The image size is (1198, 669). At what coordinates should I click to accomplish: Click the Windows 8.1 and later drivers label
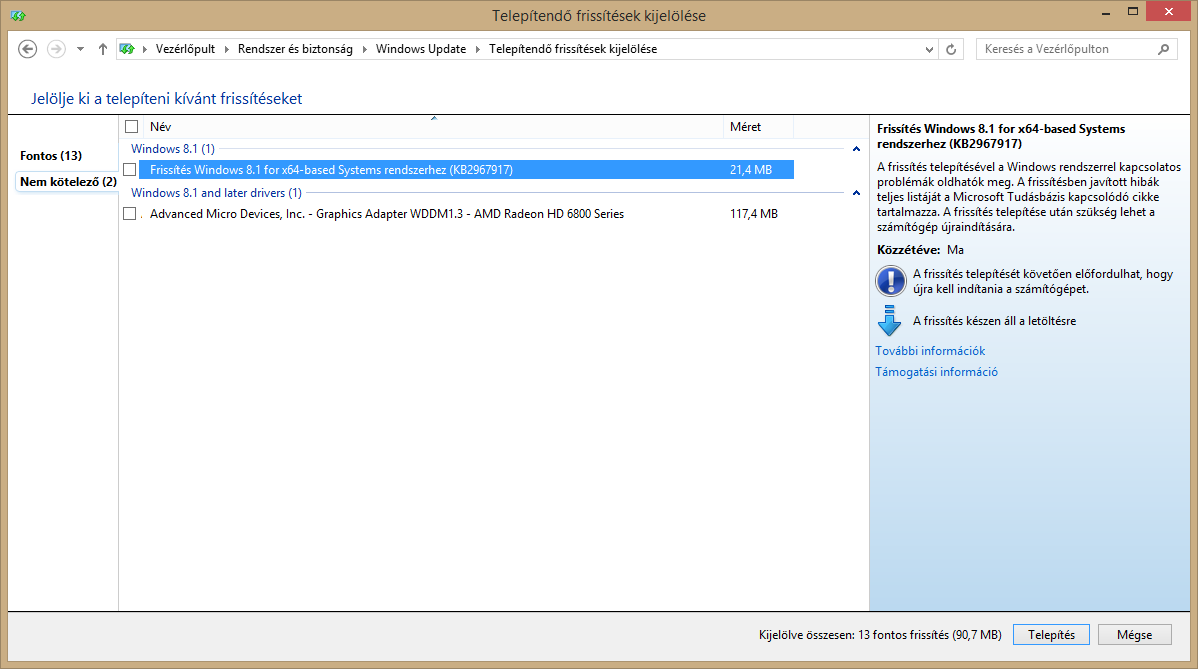tap(216, 193)
